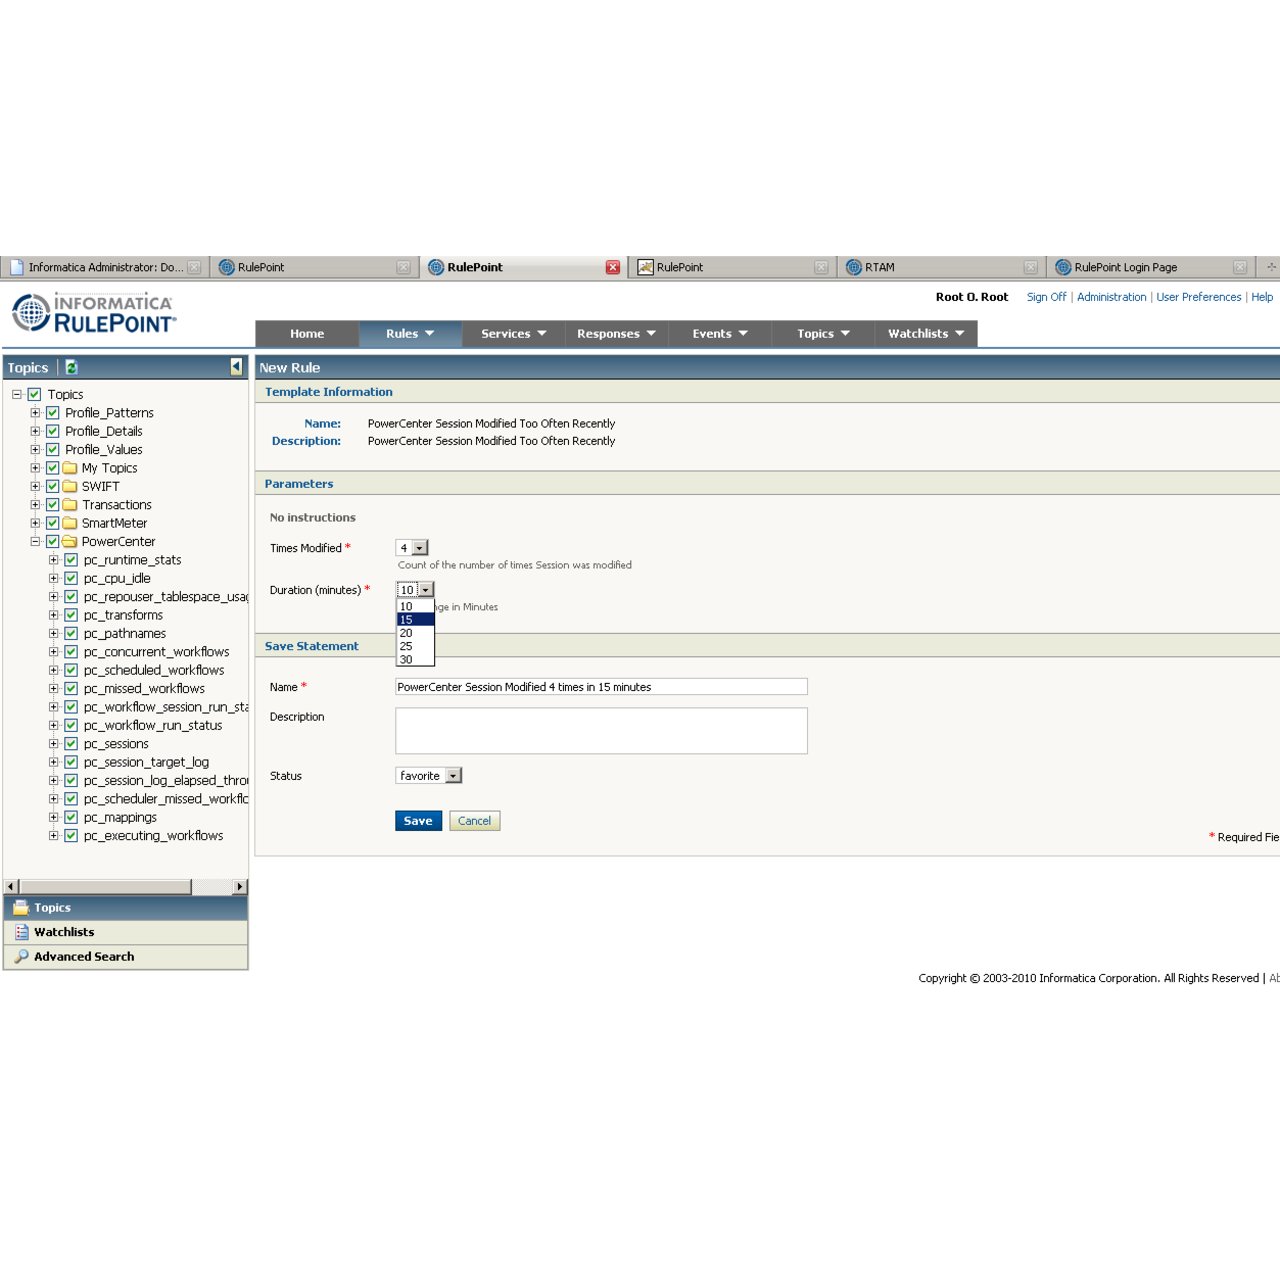Open the Times Modified dropdown

point(412,548)
